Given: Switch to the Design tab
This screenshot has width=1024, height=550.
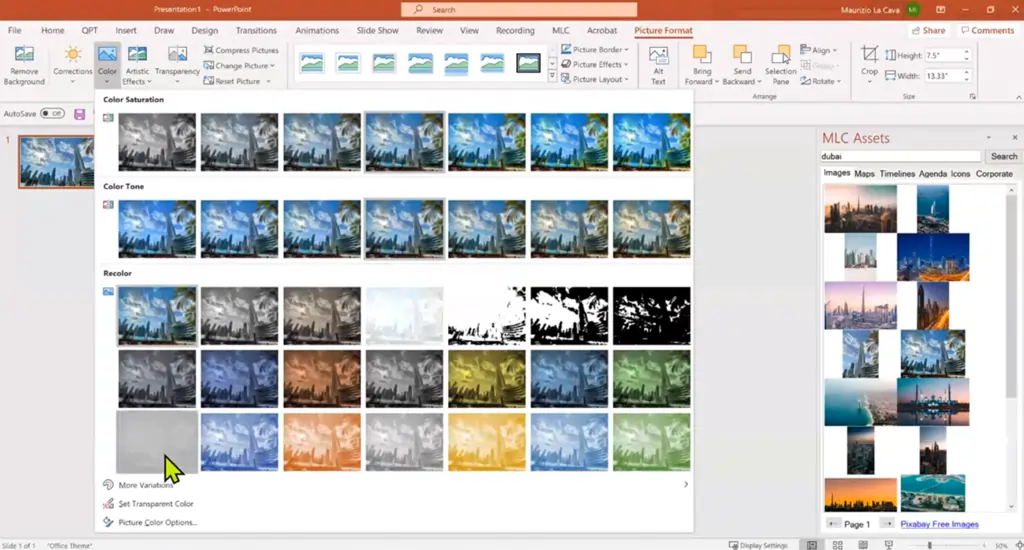Looking at the screenshot, I should tap(204, 31).
